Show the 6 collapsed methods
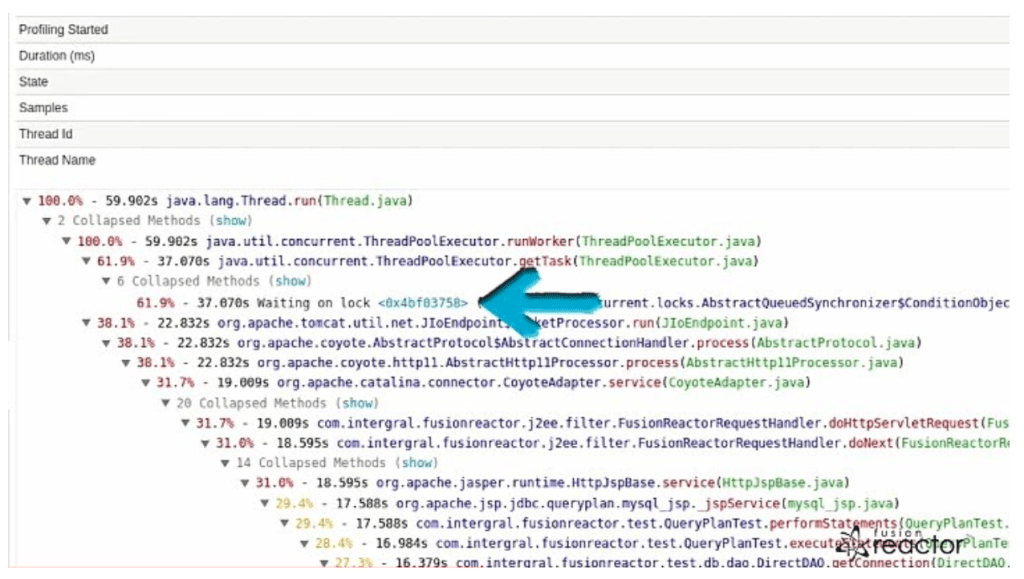 point(291,281)
